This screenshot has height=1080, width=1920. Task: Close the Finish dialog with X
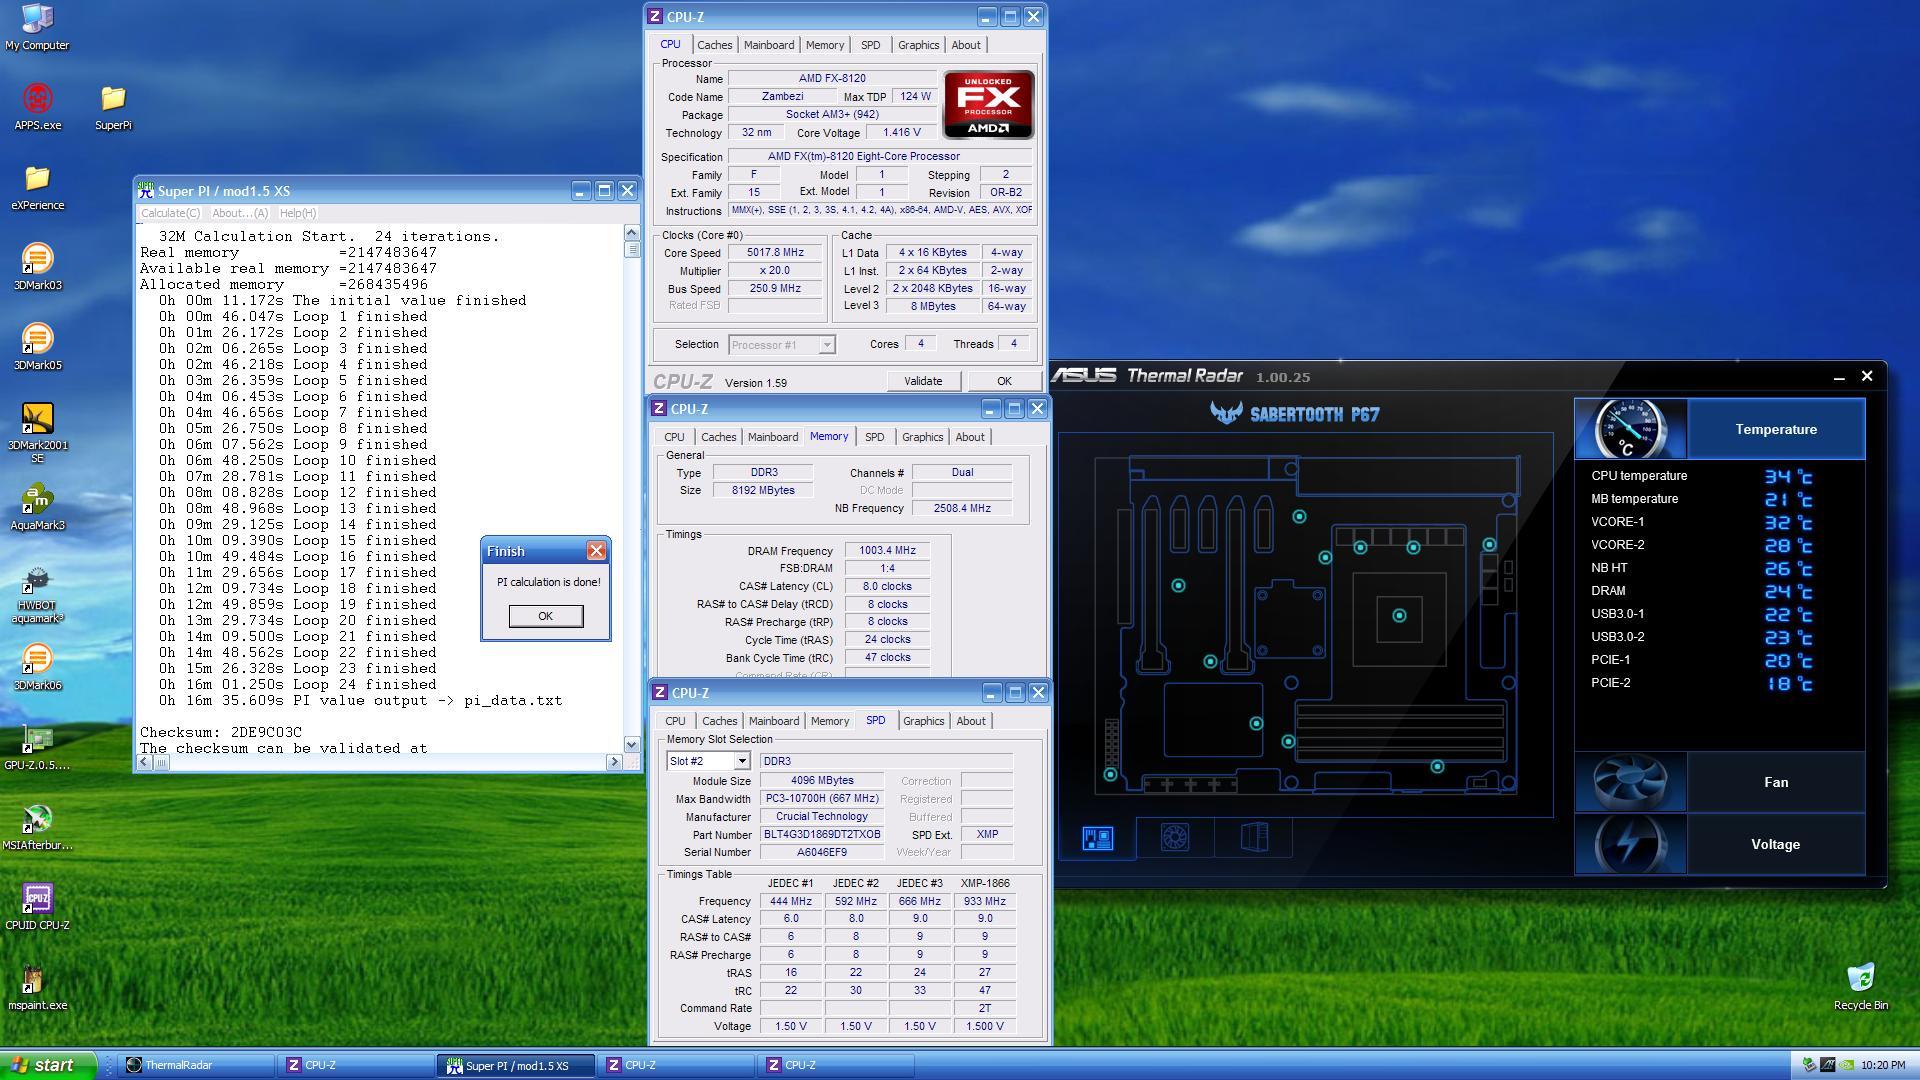coord(596,551)
